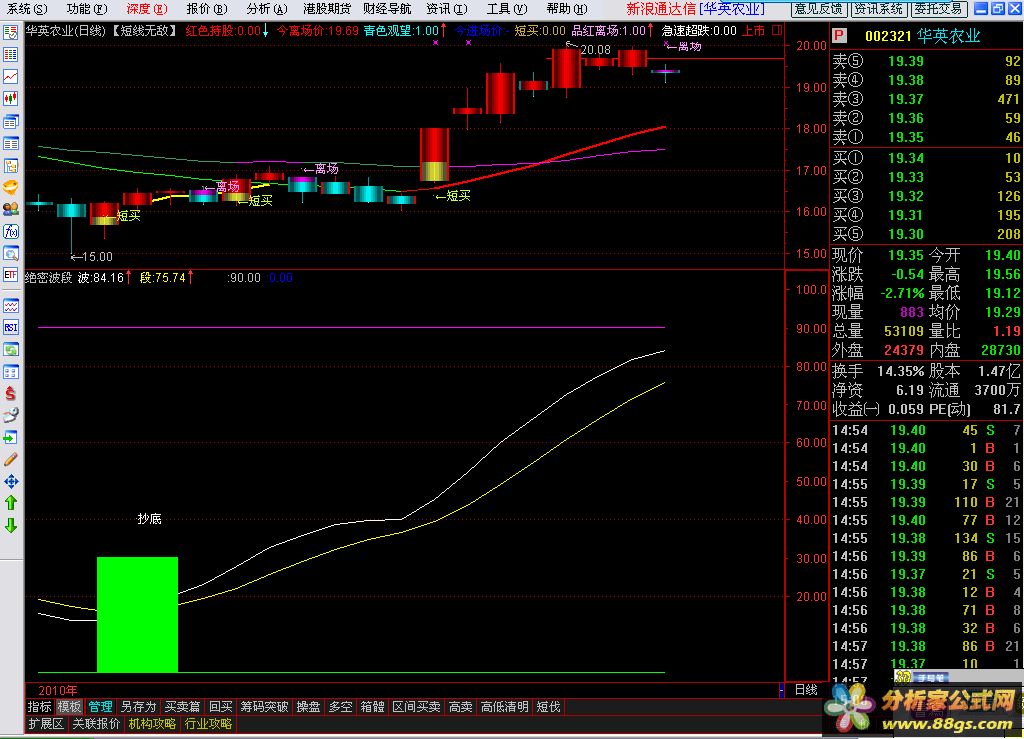Click the blue table list window icon
The height and width of the screenshot is (739, 1024).
point(10,144)
